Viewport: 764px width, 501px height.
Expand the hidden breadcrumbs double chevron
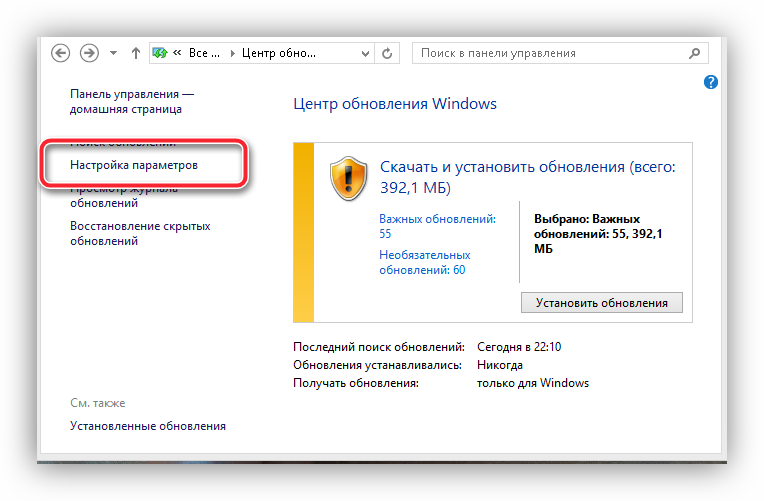(177, 52)
